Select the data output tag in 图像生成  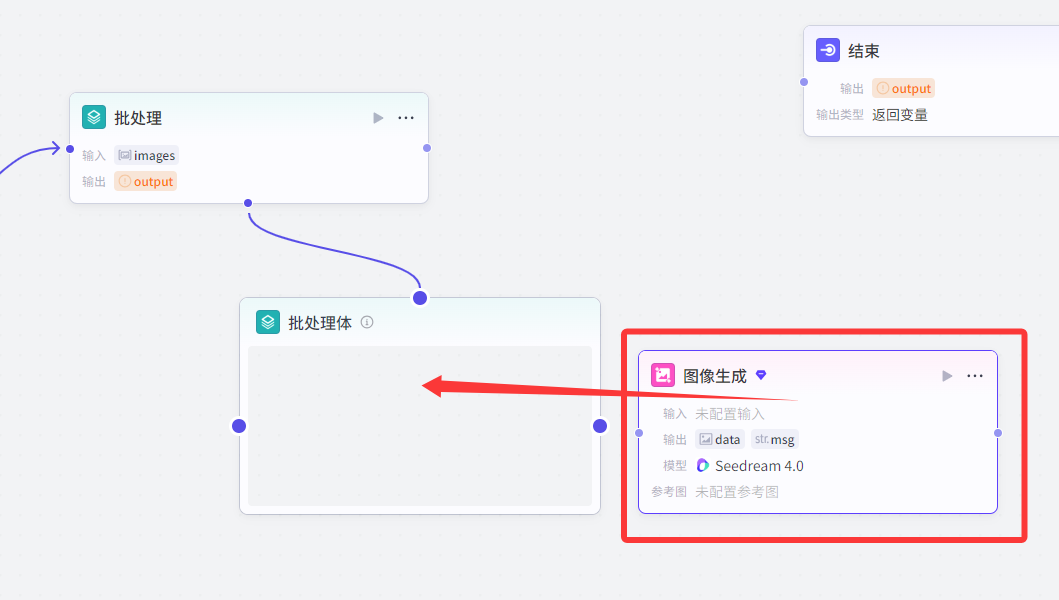coord(720,439)
